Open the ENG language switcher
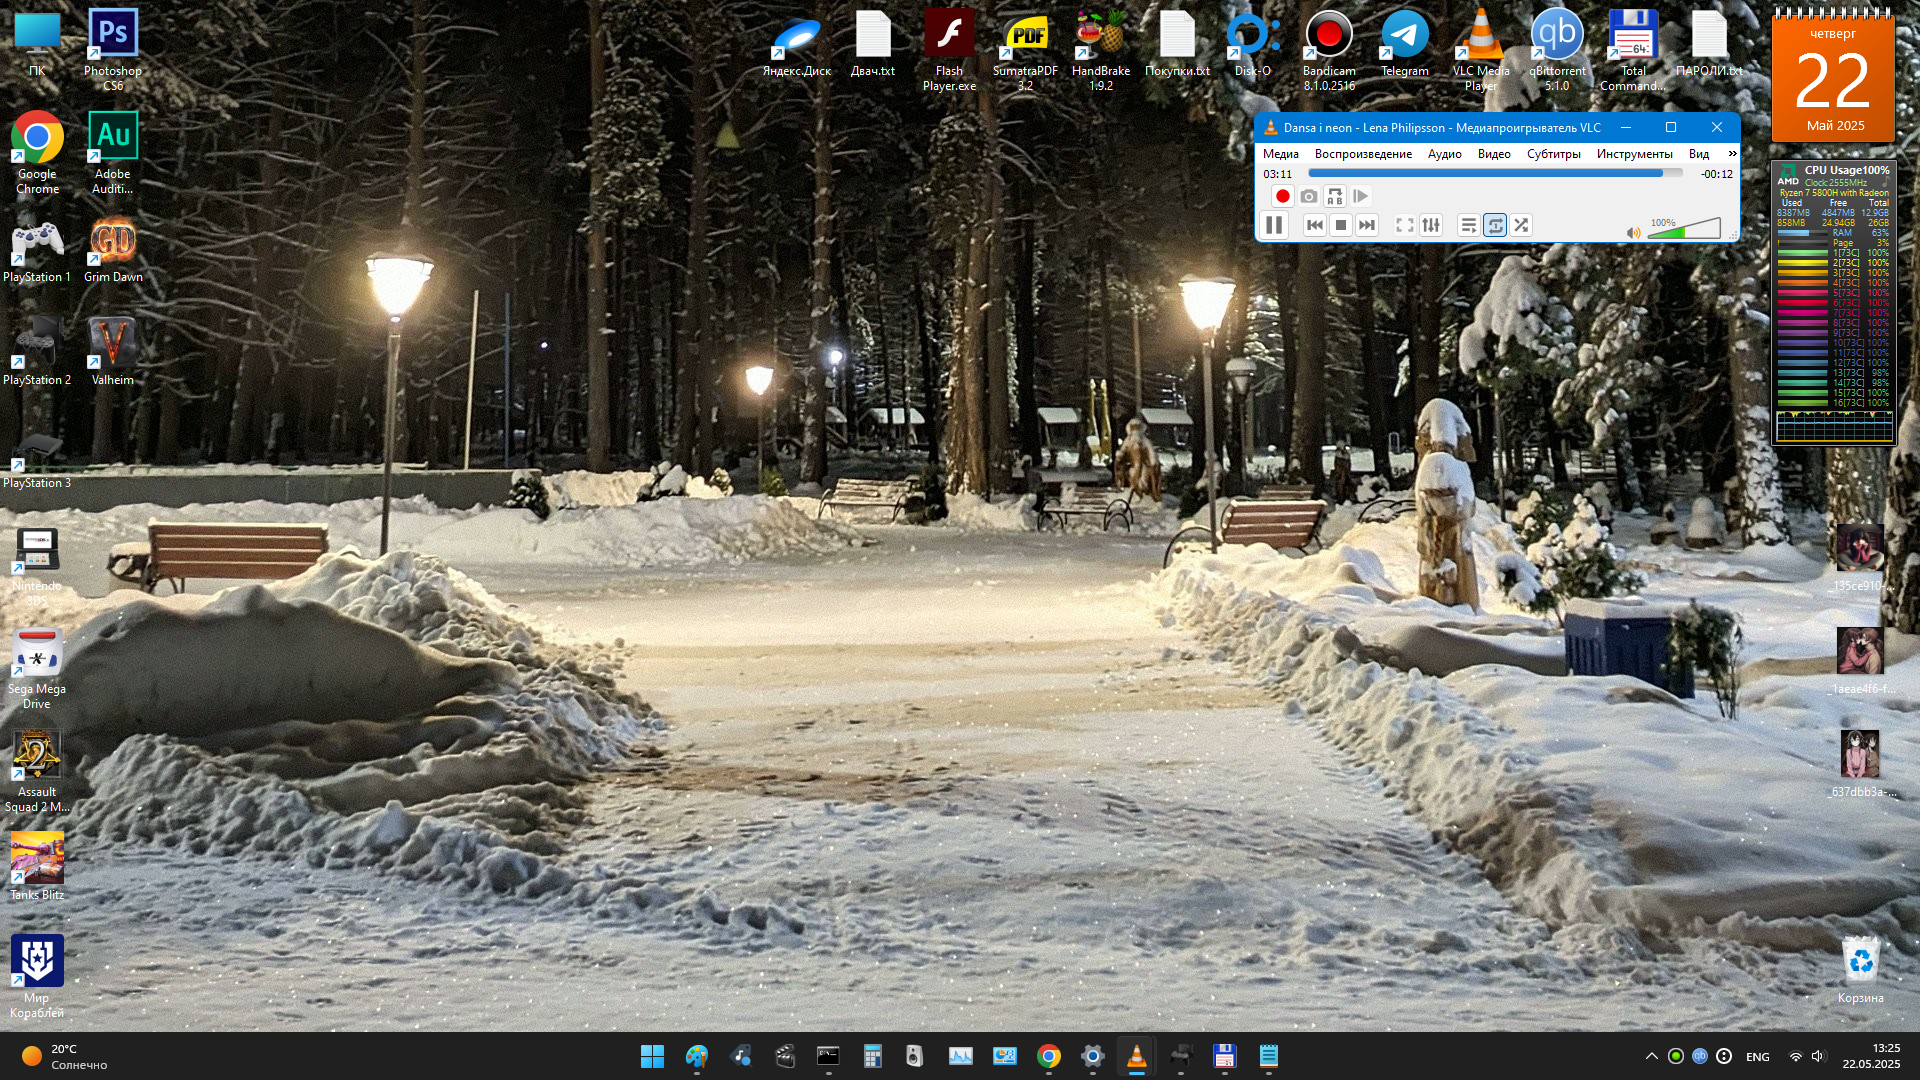This screenshot has width=1920, height=1080. pyautogui.click(x=1757, y=1057)
